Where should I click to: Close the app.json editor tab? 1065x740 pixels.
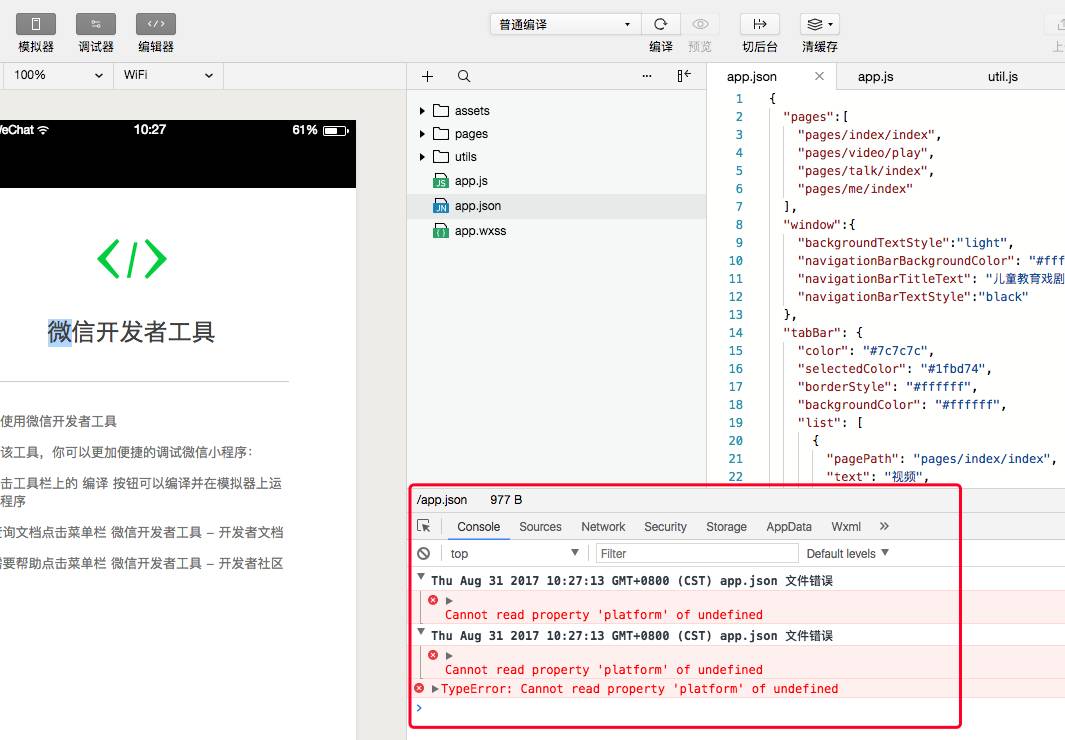(819, 76)
